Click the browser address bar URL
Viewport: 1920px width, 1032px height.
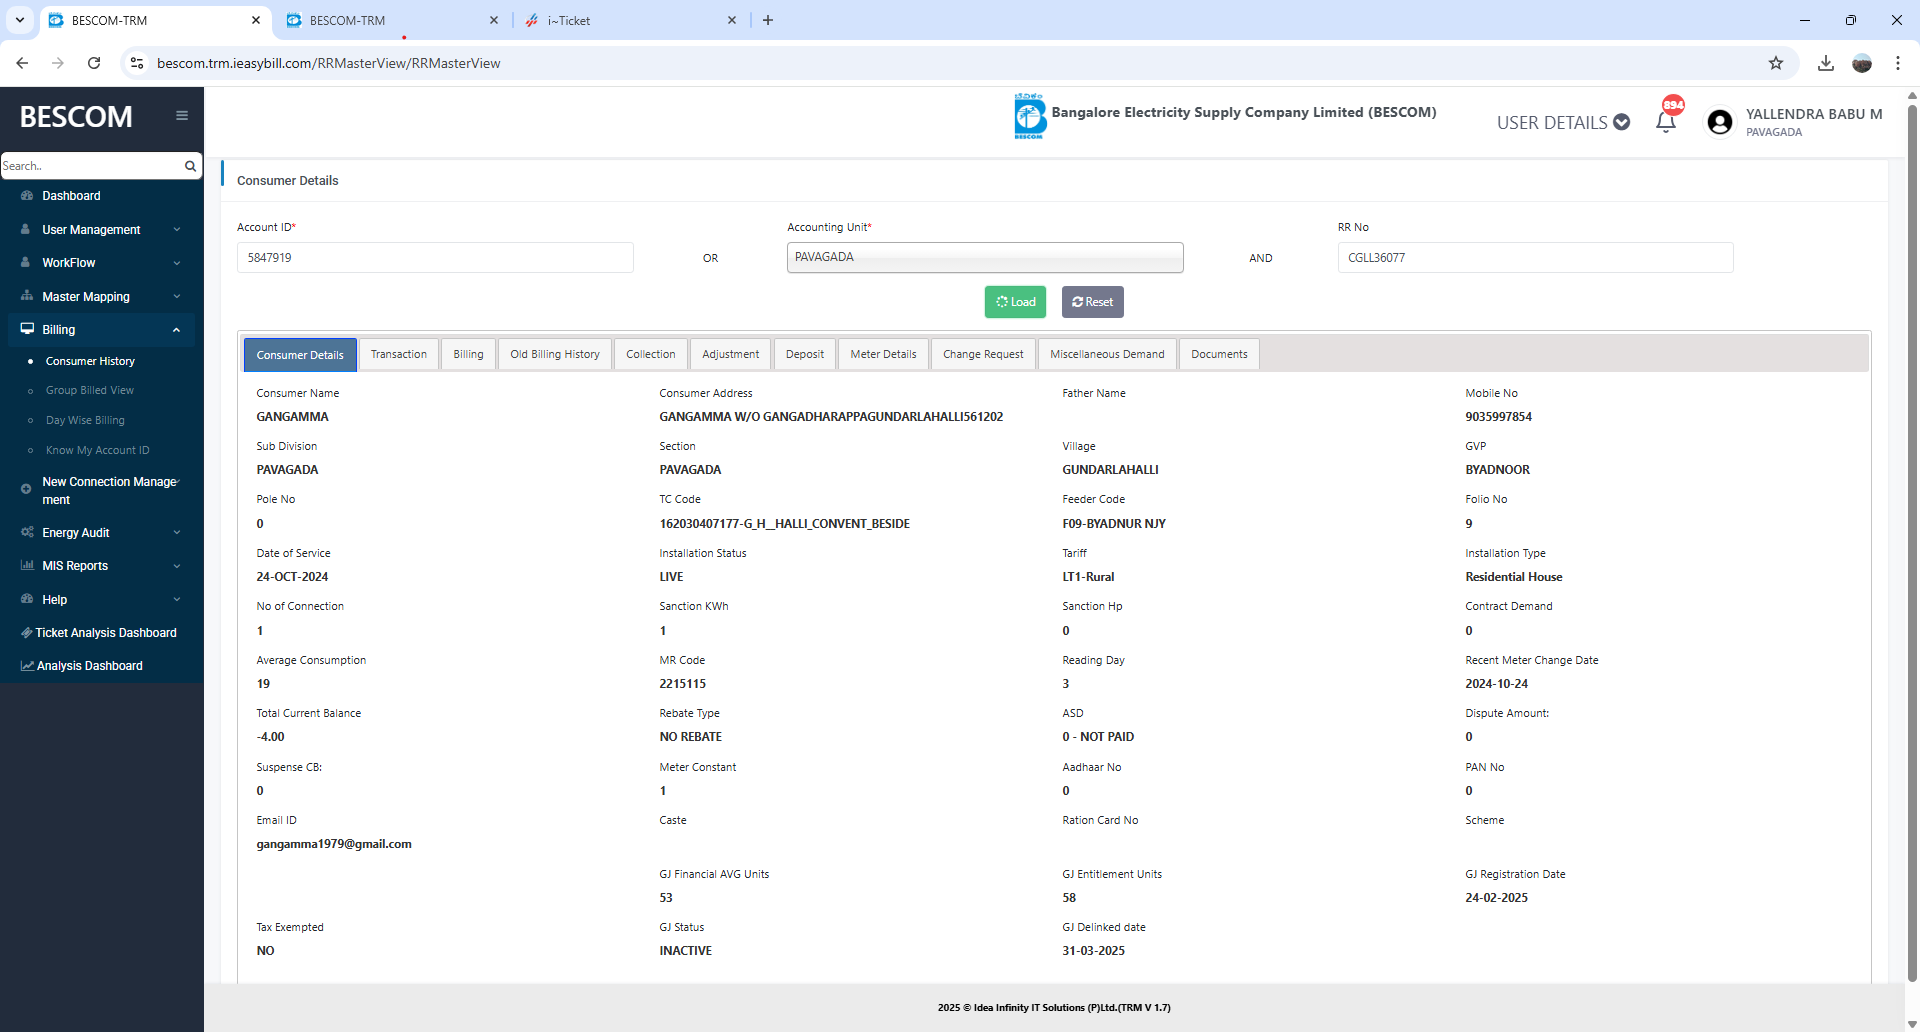[x=328, y=63]
